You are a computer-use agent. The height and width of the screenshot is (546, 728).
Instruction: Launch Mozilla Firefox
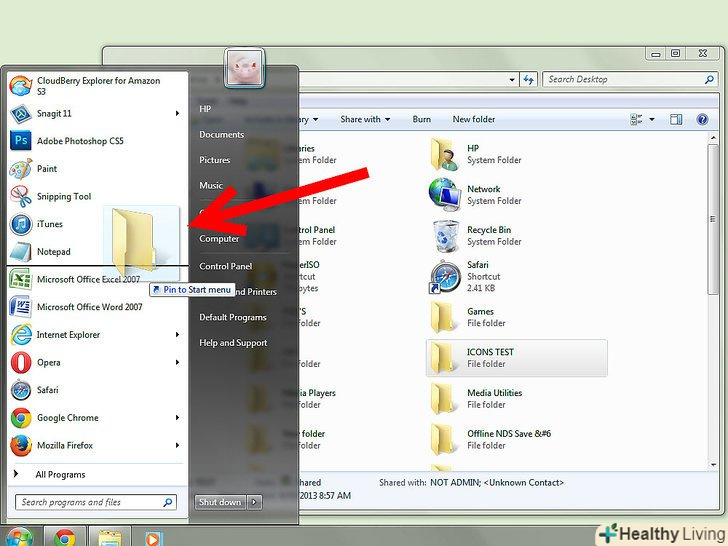click(x=98, y=445)
